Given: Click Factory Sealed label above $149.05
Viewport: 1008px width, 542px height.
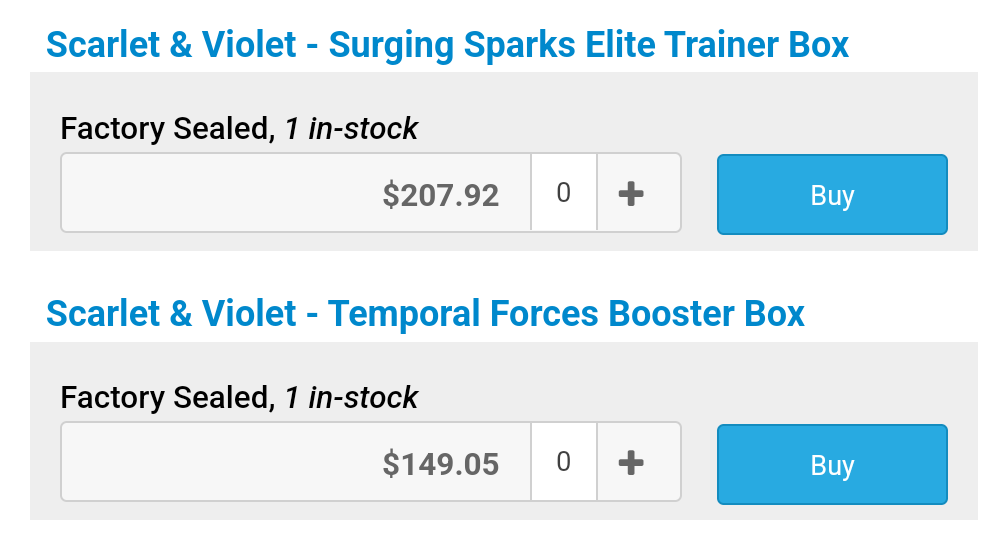Looking at the screenshot, I should [165, 398].
